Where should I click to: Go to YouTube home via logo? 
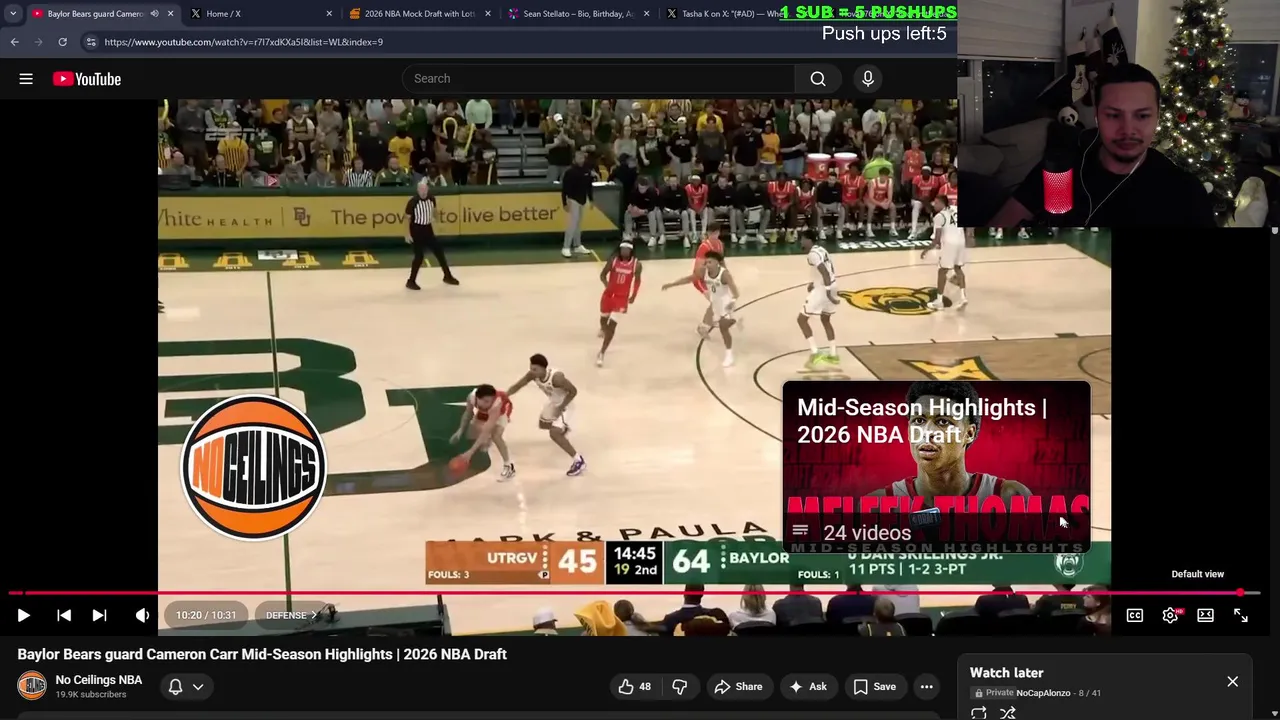click(87, 79)
